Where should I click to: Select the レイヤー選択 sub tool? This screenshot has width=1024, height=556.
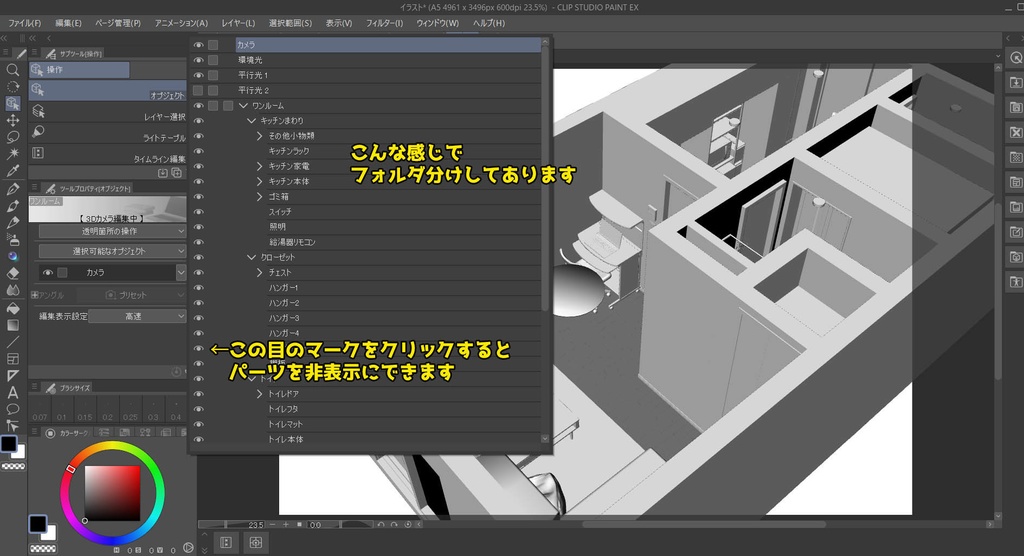point(108,112)
